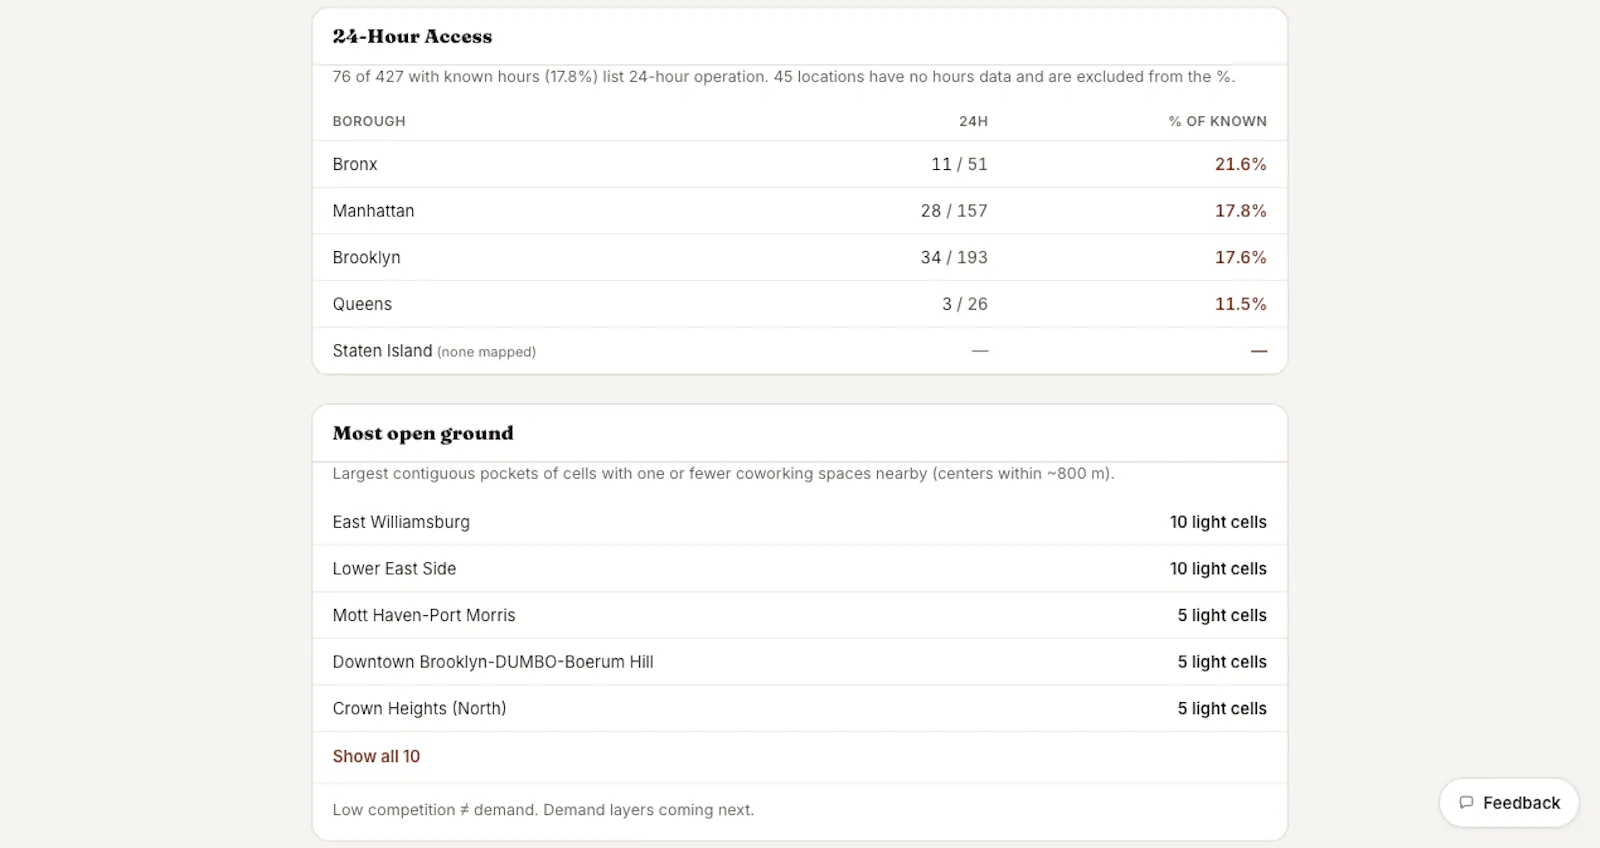Image resolution: width=1600 pixels, height=848 pixels.
Task: Click the 24-Hour Access card heading
Action: coord(412,36)
